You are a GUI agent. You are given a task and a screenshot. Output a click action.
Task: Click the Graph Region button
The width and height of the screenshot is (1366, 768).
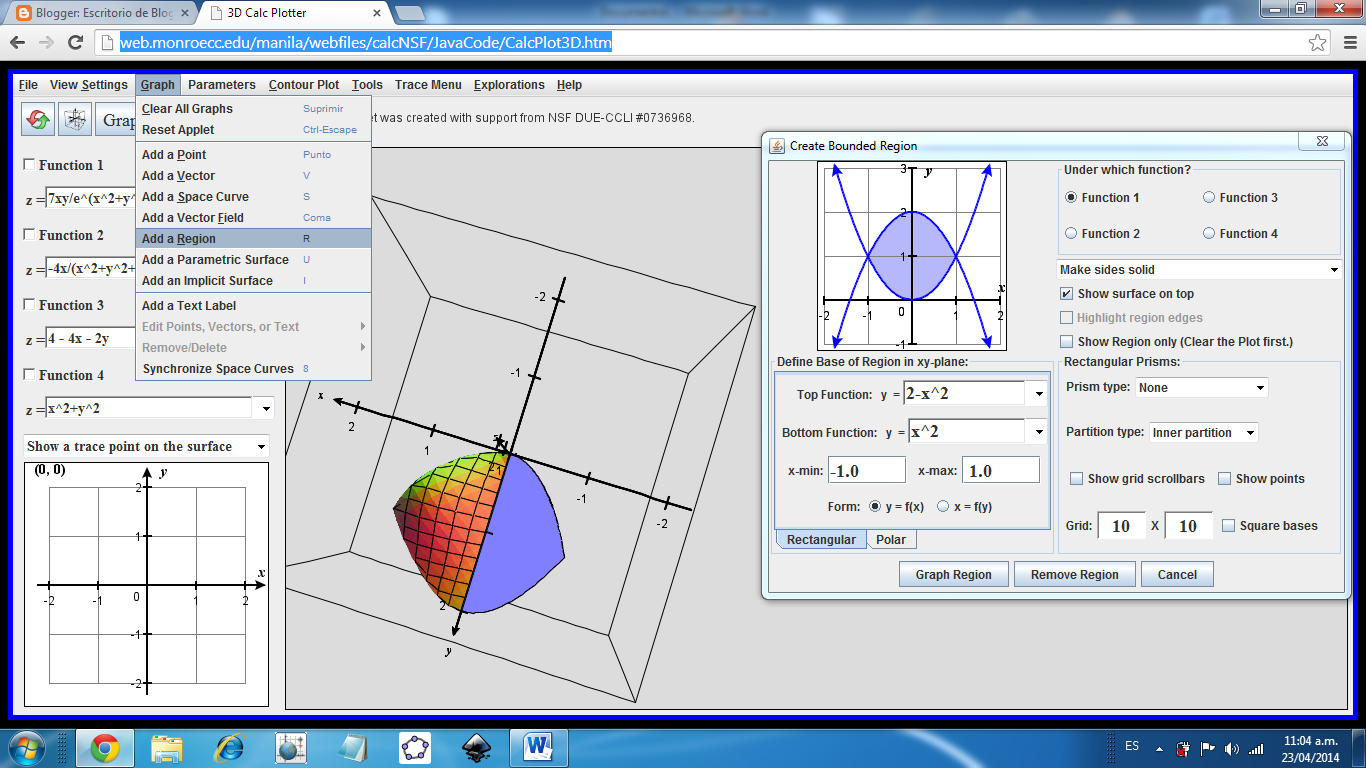pyautogui.click(x=953, y=574)
